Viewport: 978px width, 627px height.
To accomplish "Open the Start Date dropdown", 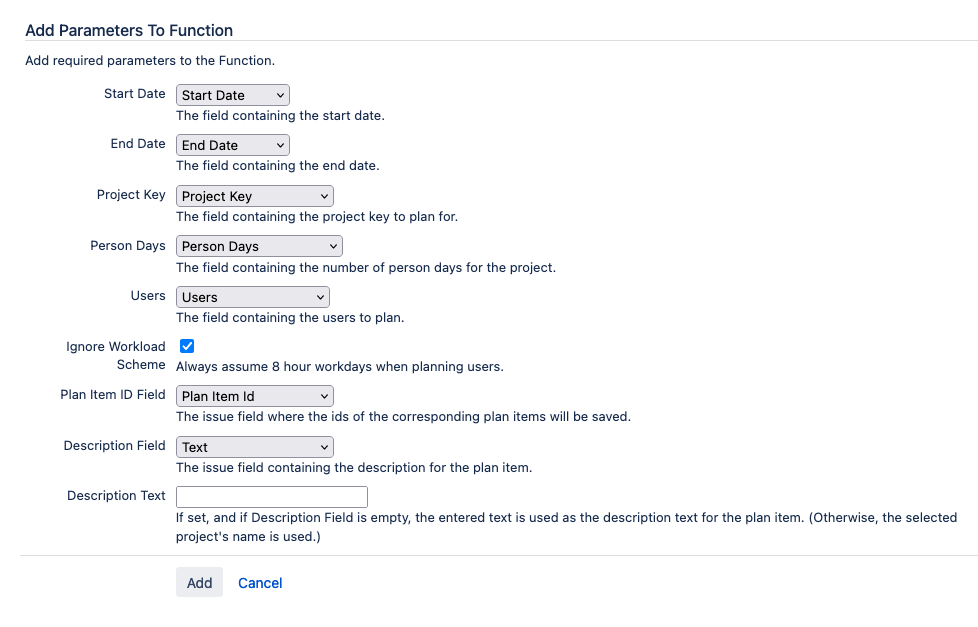I will [x=233, y=95].
